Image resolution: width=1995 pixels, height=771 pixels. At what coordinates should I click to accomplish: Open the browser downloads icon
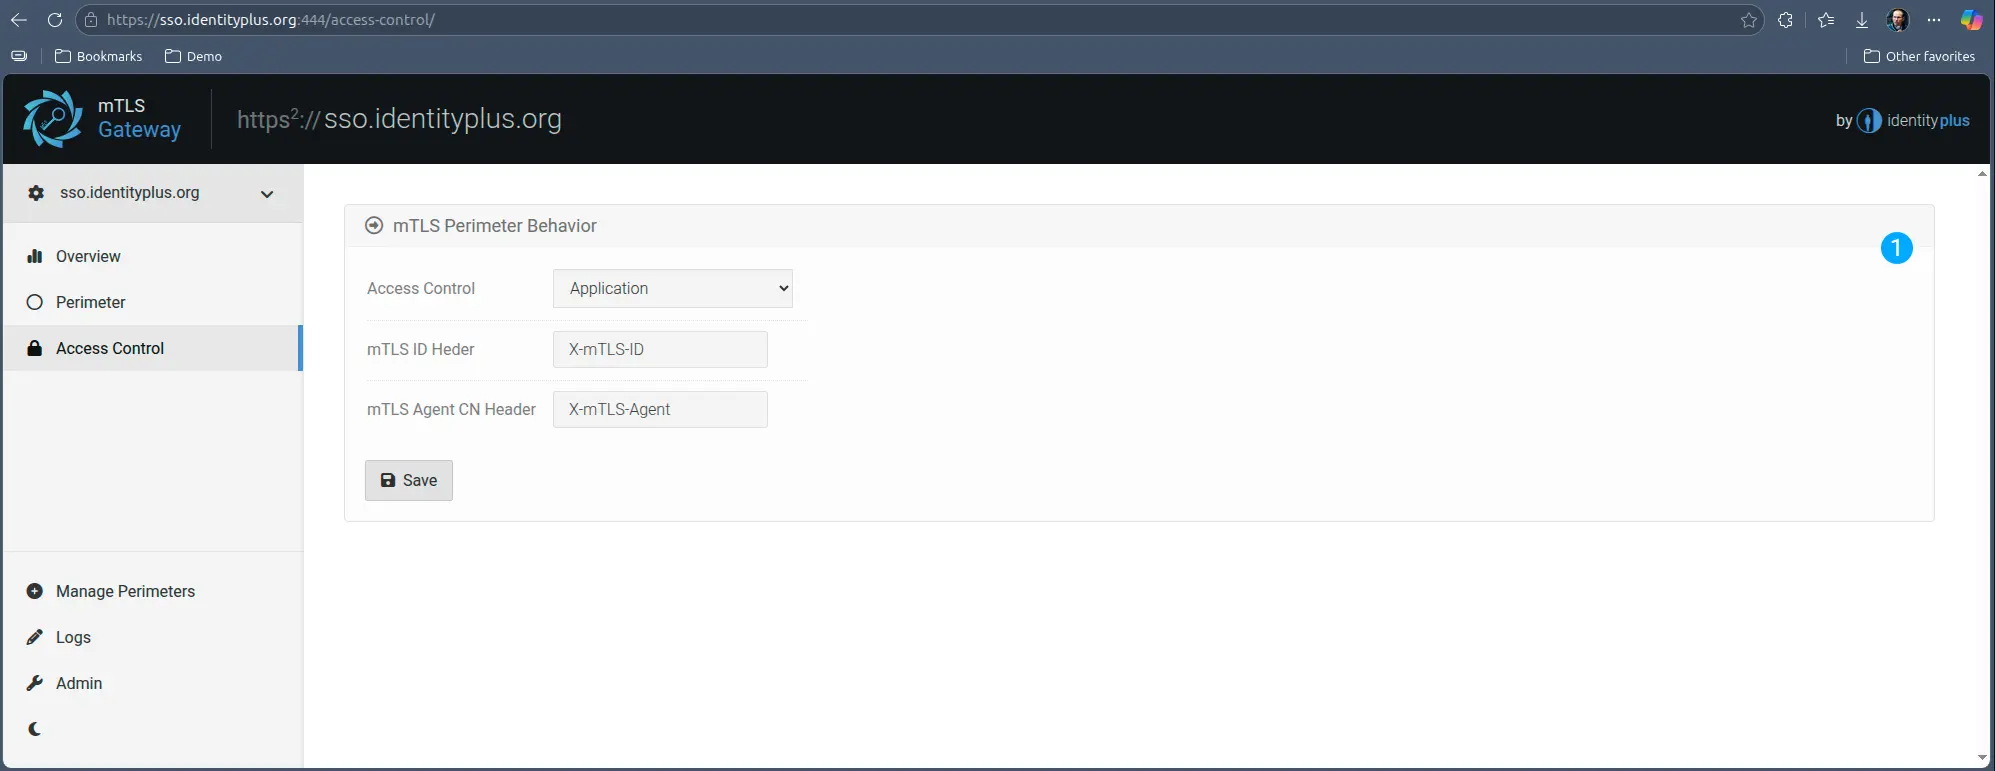coord(1861,20)
